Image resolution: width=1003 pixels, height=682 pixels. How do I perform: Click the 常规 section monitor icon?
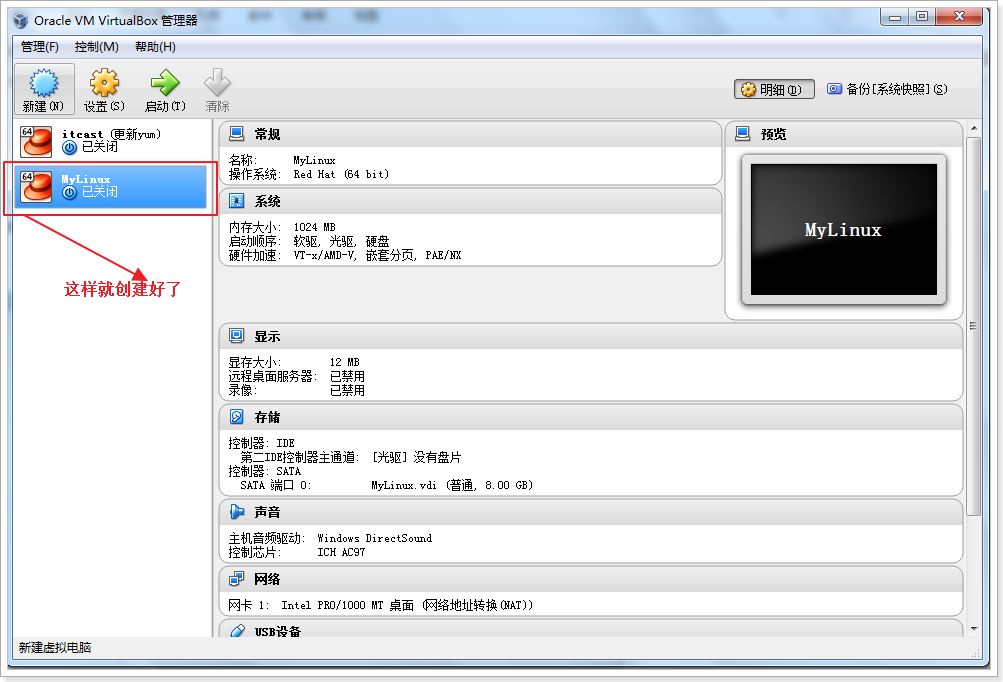coord(237,134)
